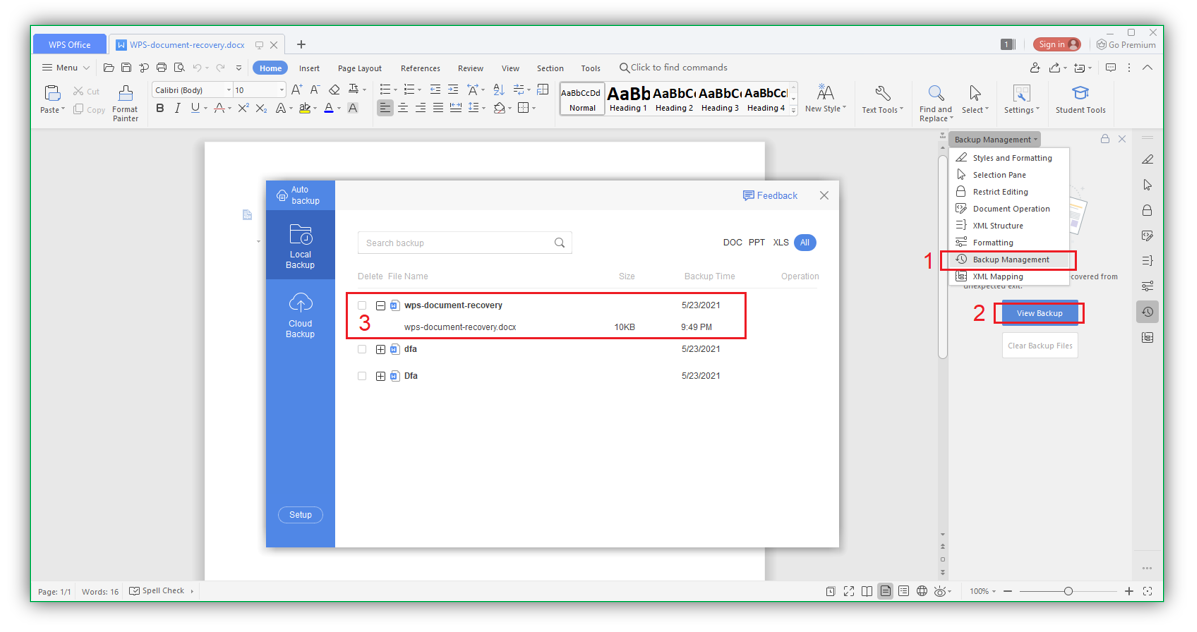This screenshot has height=632, width=1197.
Task: Click the Setup button in backup dialog
Action: coord(300,514)
